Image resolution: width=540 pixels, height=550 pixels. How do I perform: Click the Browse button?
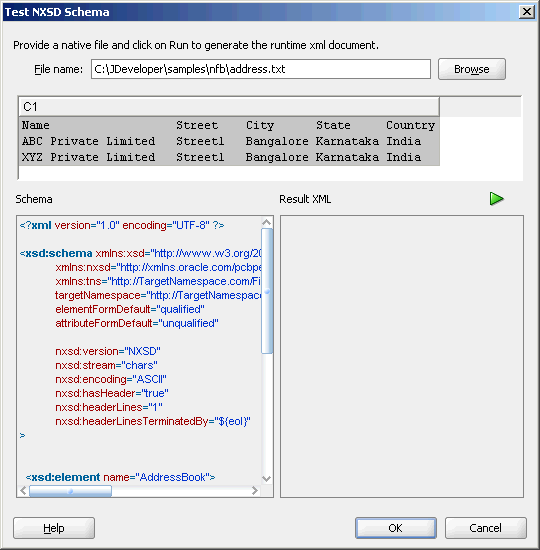coord(472,69)
